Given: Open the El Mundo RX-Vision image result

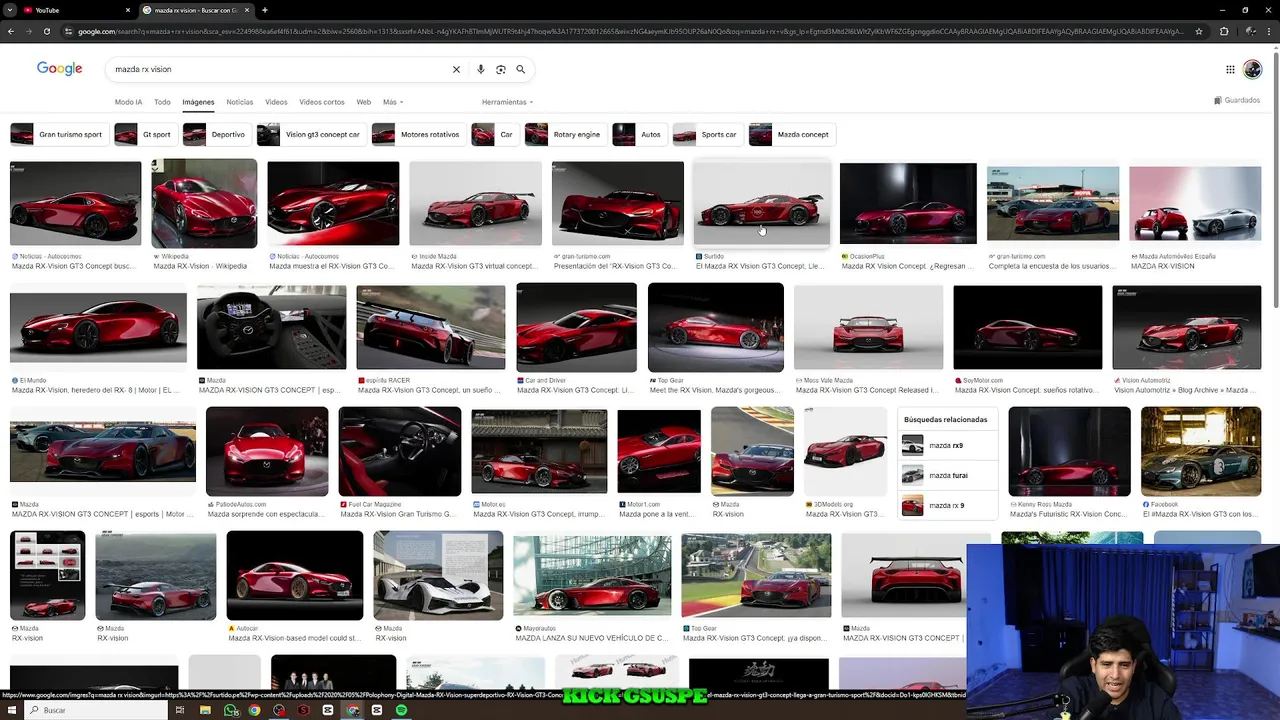Looking at the screenshot, I should [98, 327].
